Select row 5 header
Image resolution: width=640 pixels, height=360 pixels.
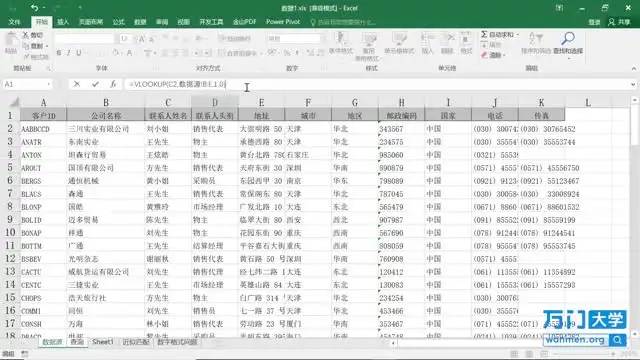pyautogui.click(x=10, y=168)
